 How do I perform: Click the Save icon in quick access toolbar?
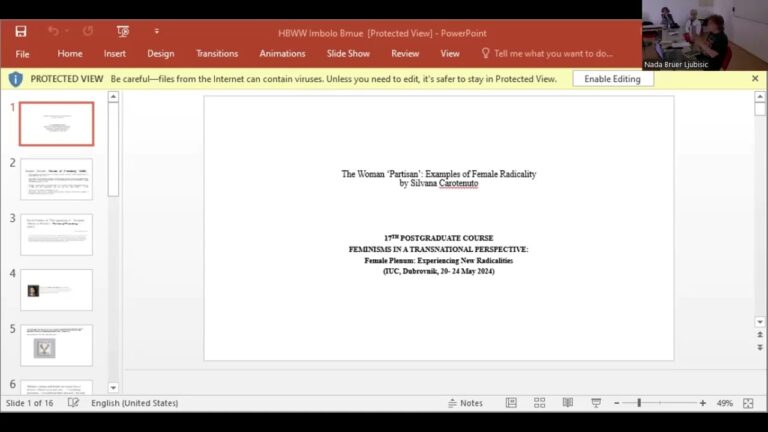[21, 31]
